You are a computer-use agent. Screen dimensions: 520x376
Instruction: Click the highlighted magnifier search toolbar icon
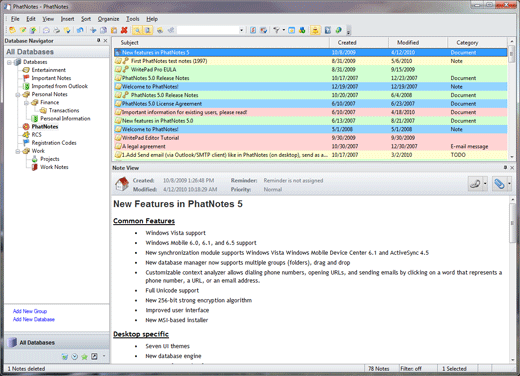pyautogui.click(x=137, y=30)
